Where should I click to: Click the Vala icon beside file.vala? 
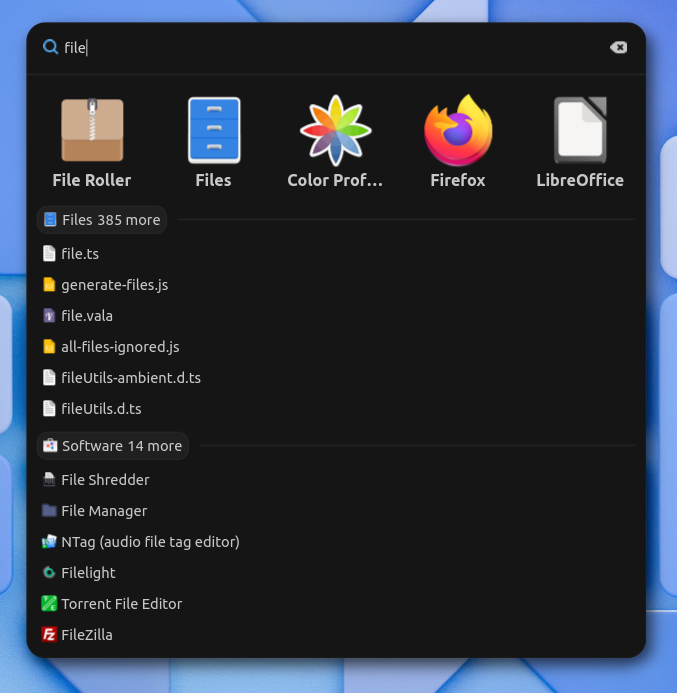49,316
